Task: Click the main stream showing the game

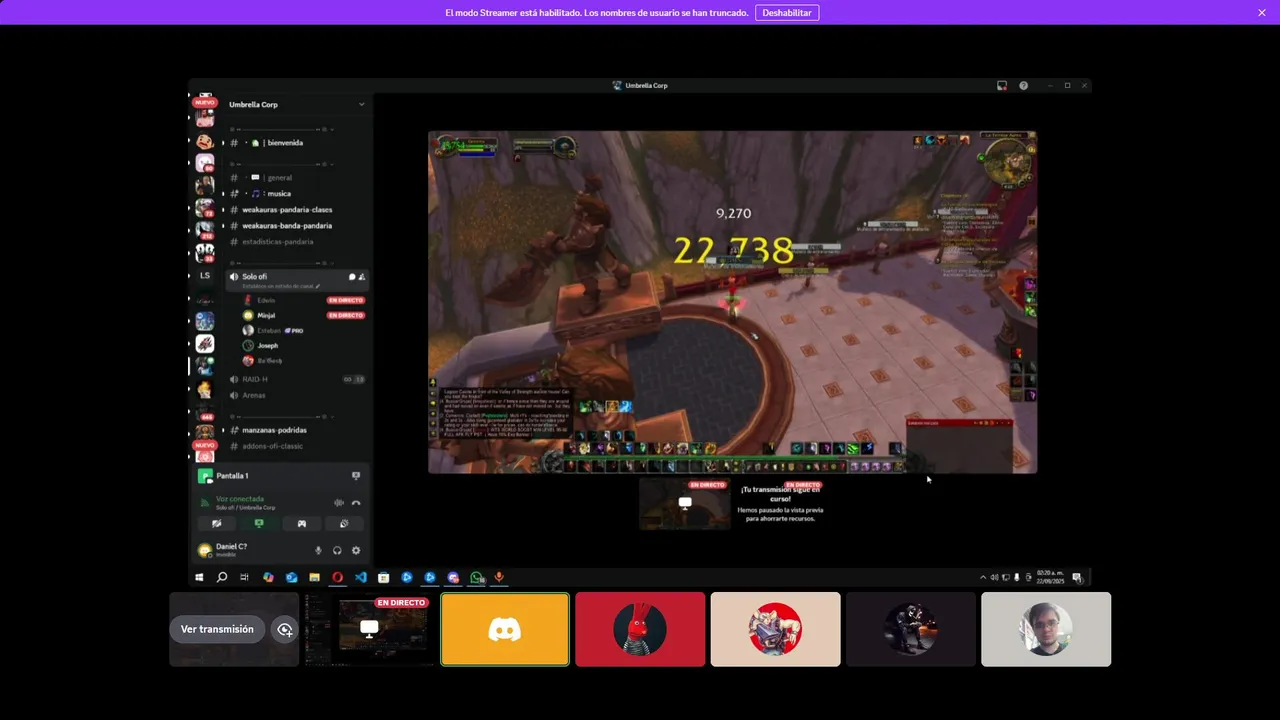Action: coord(732,302)
